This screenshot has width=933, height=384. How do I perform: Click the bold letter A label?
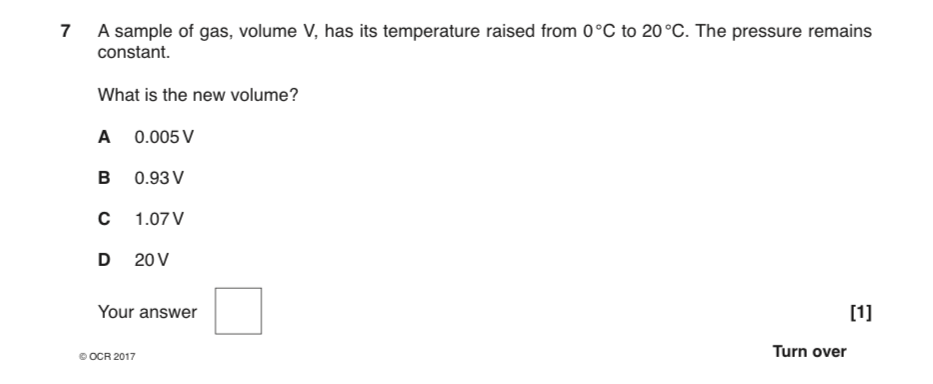tap(104, 138)
